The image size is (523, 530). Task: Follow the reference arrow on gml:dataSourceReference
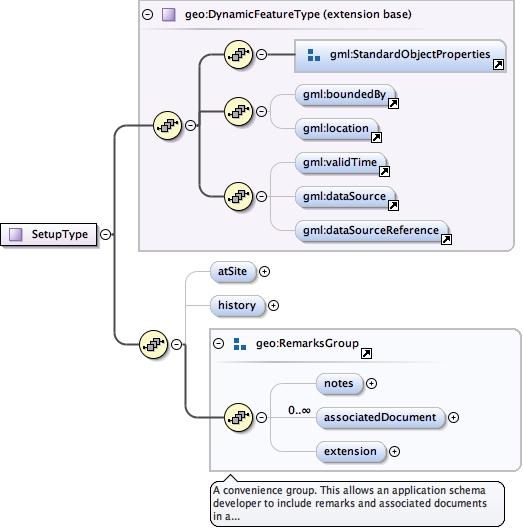click(446, 239)
